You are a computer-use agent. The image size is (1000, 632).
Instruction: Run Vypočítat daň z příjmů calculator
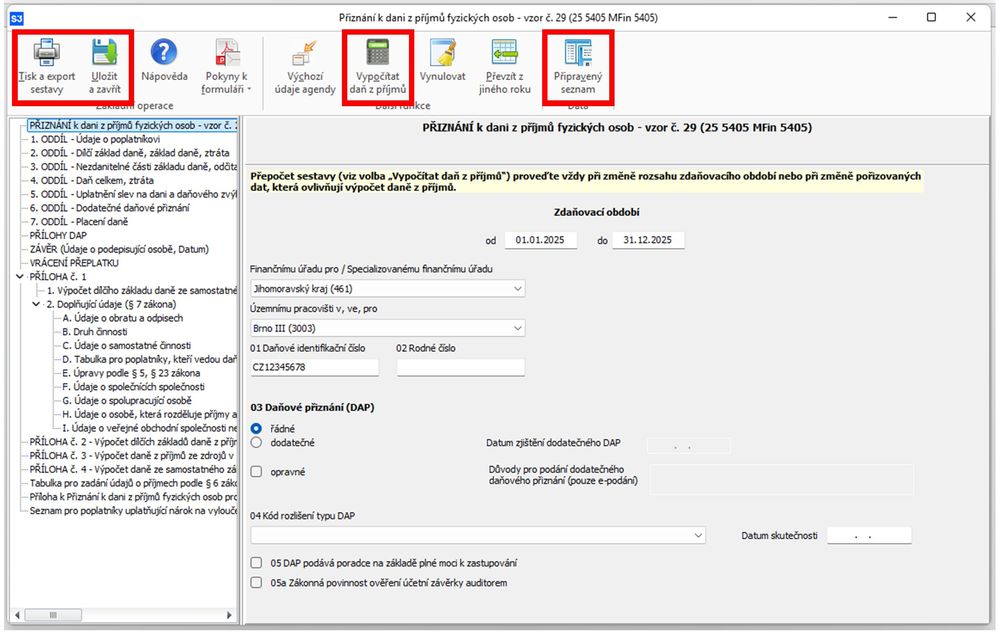click(x=377, y=53)
